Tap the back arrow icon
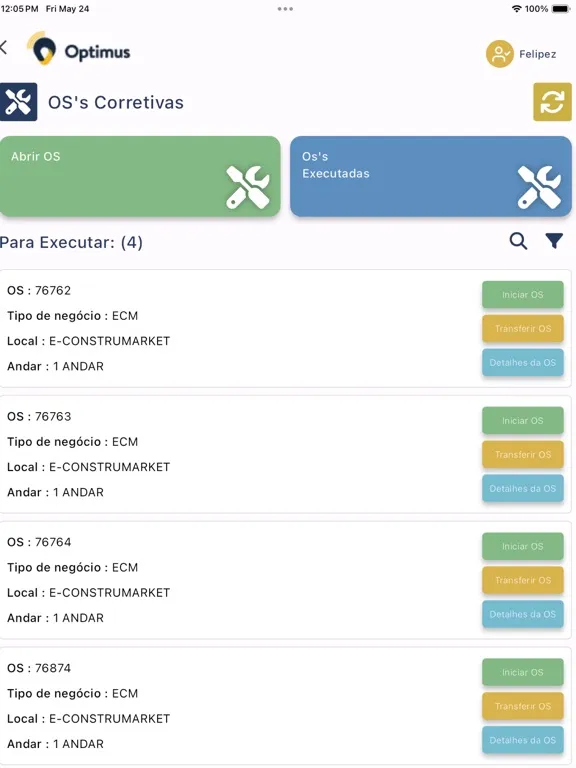This screenshot has height=768, width=576. pos(4,48)
